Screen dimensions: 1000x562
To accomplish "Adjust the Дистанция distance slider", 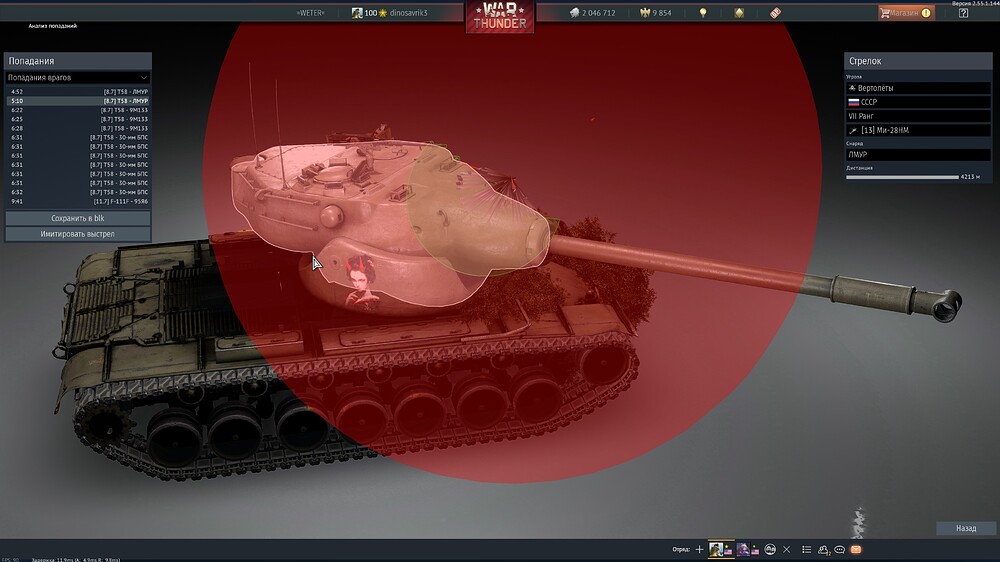I will (902, 177).
